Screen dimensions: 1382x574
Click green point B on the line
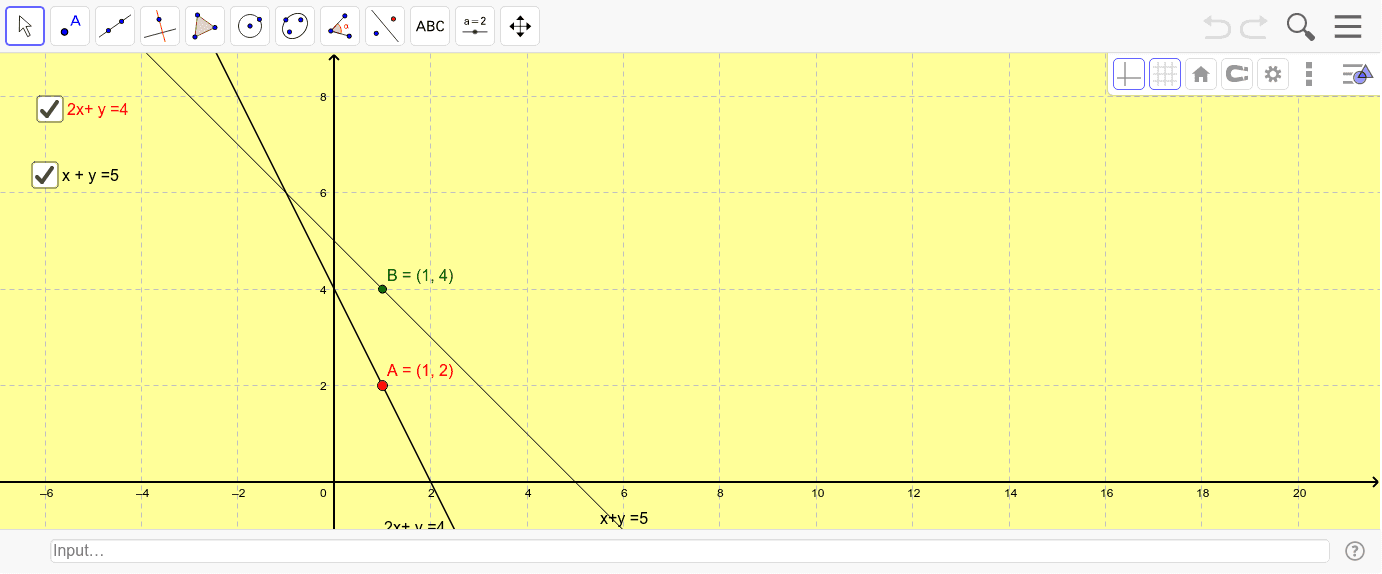pyautogui.click(x=382, y=289)
